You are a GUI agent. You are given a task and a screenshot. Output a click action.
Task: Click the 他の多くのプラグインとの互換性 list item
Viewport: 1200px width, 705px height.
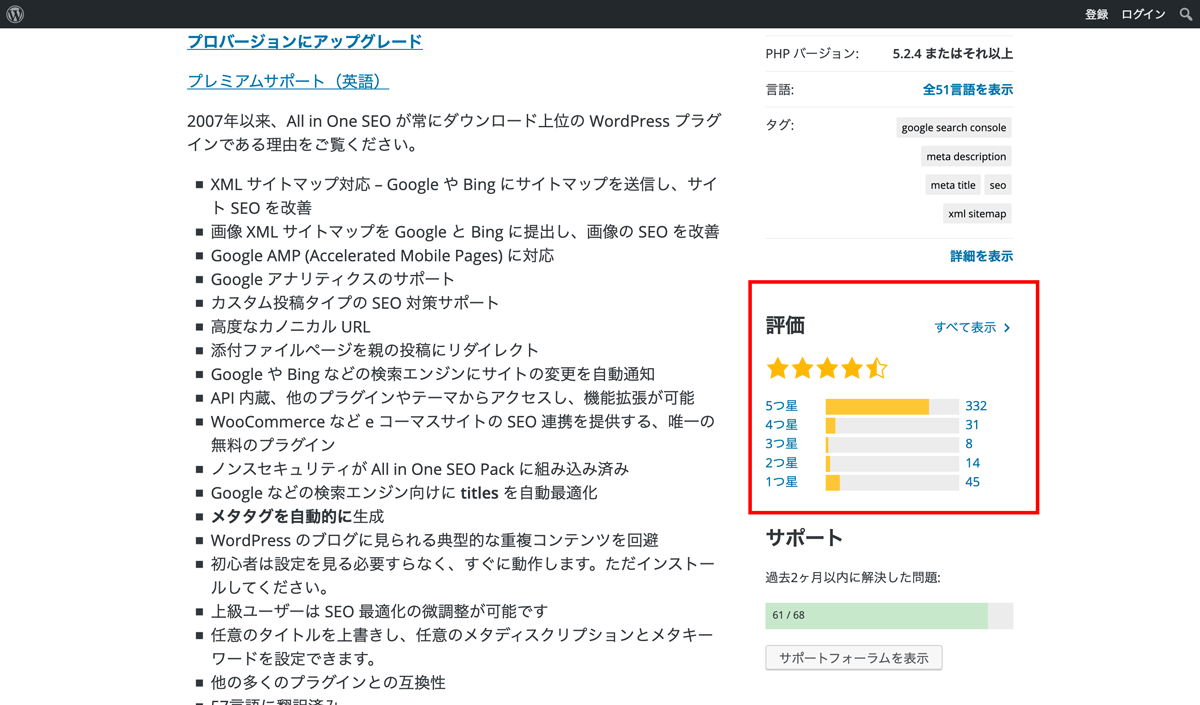click(328, 682)
